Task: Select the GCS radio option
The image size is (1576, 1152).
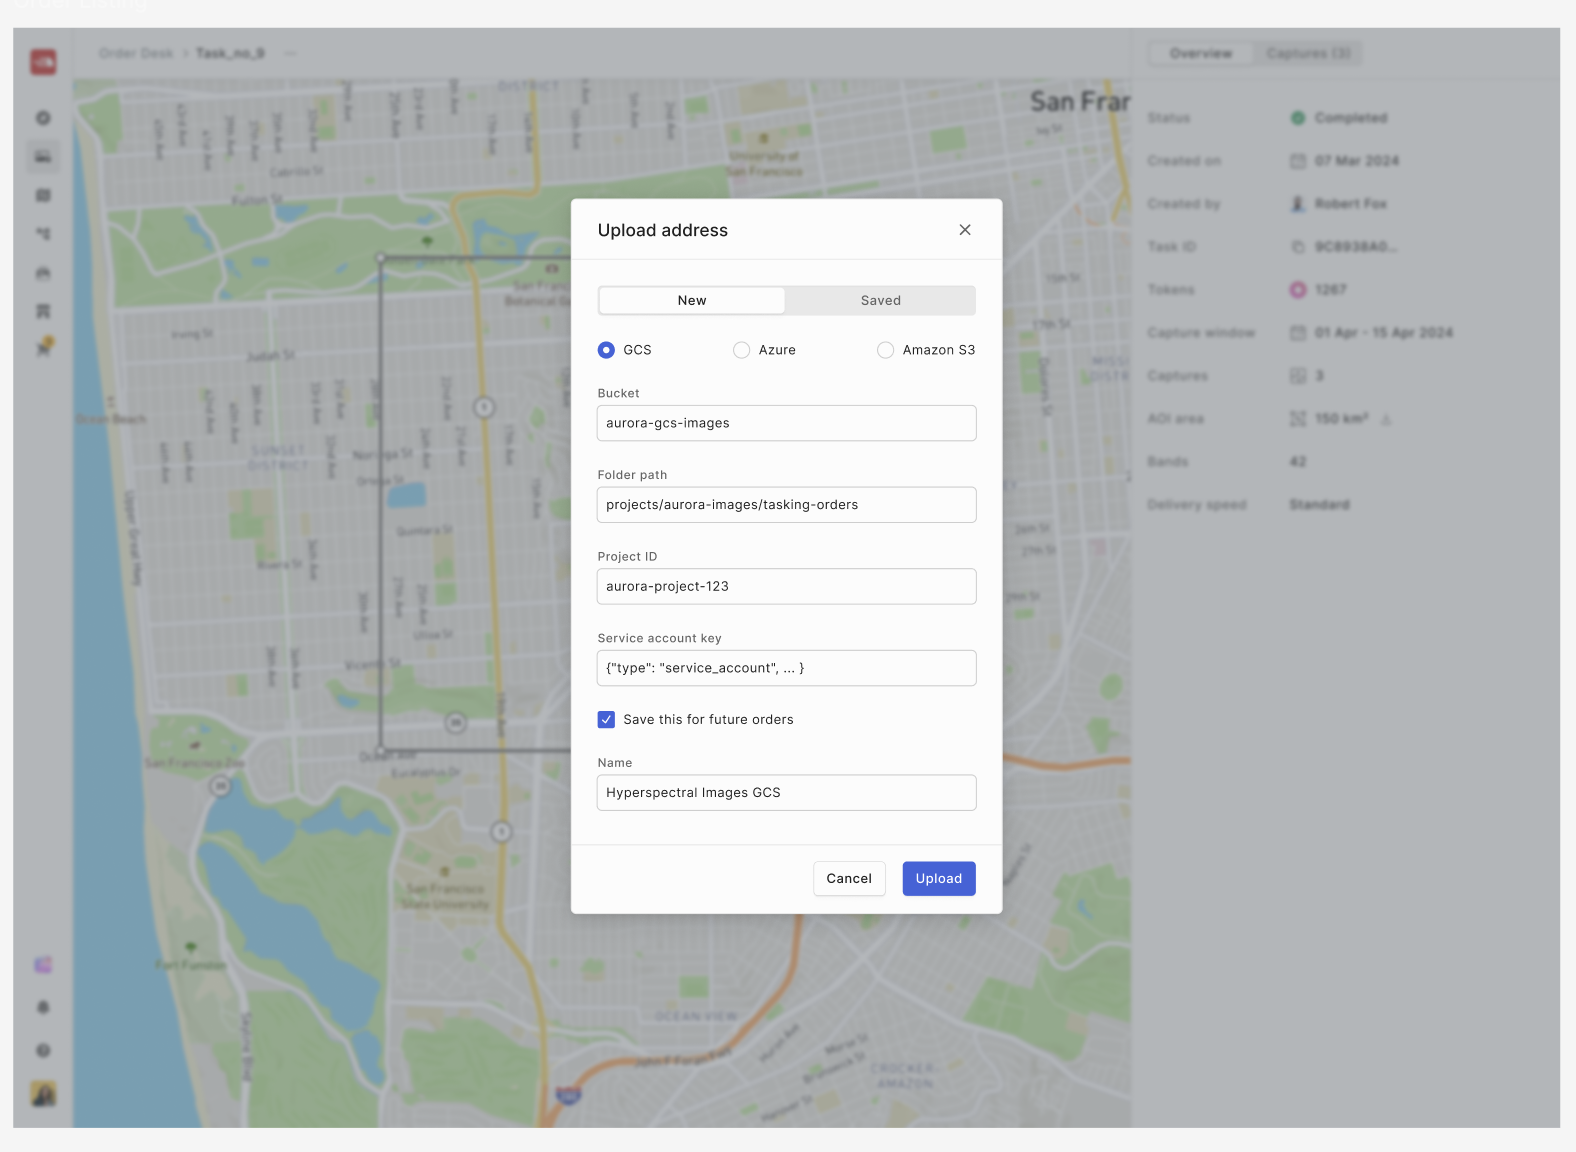Action: pos(606,350)
